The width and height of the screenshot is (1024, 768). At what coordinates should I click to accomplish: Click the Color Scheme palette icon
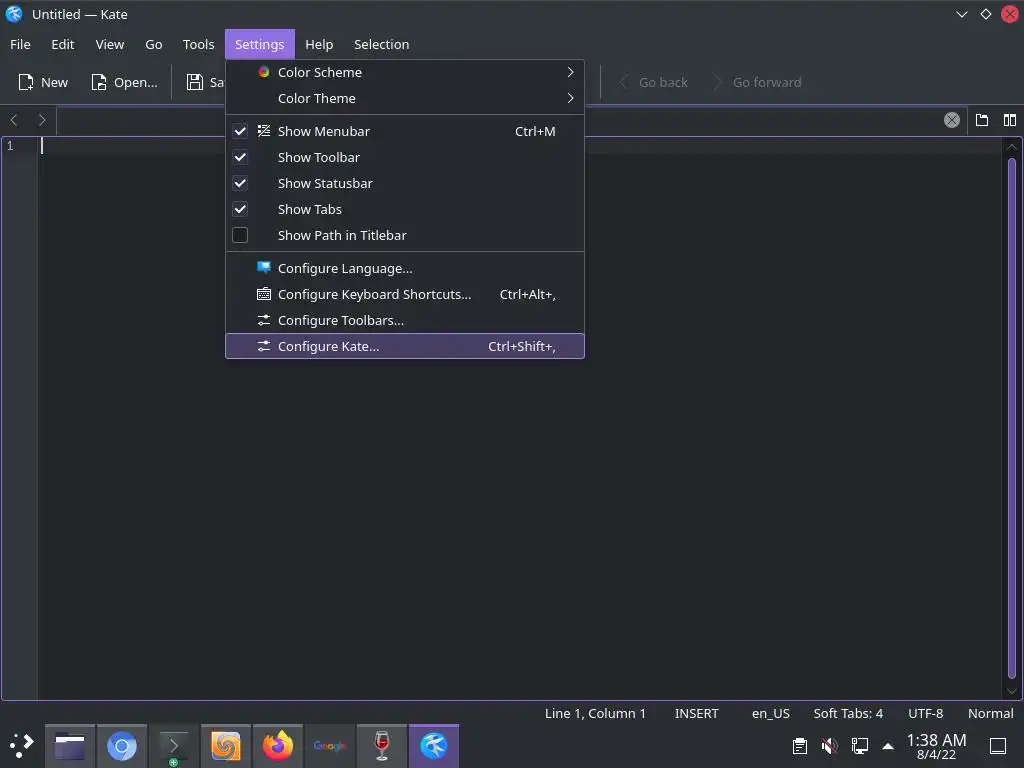point(264,72)
